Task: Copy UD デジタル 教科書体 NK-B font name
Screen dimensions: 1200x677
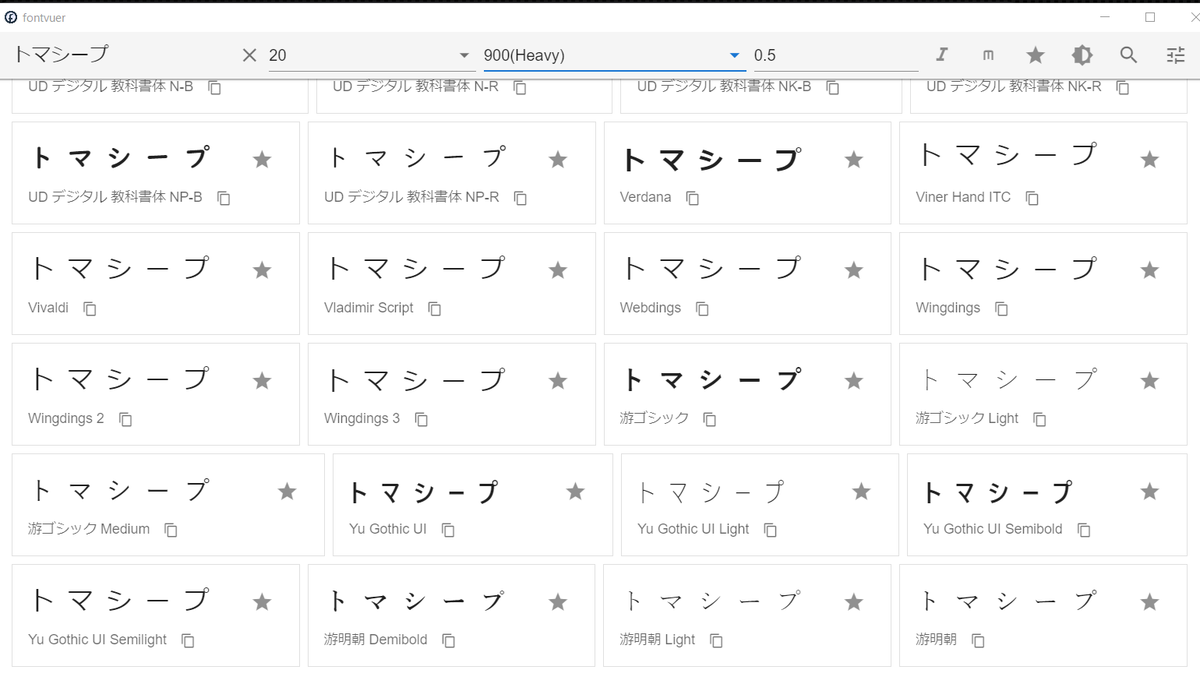Action: tap(833, 88)
